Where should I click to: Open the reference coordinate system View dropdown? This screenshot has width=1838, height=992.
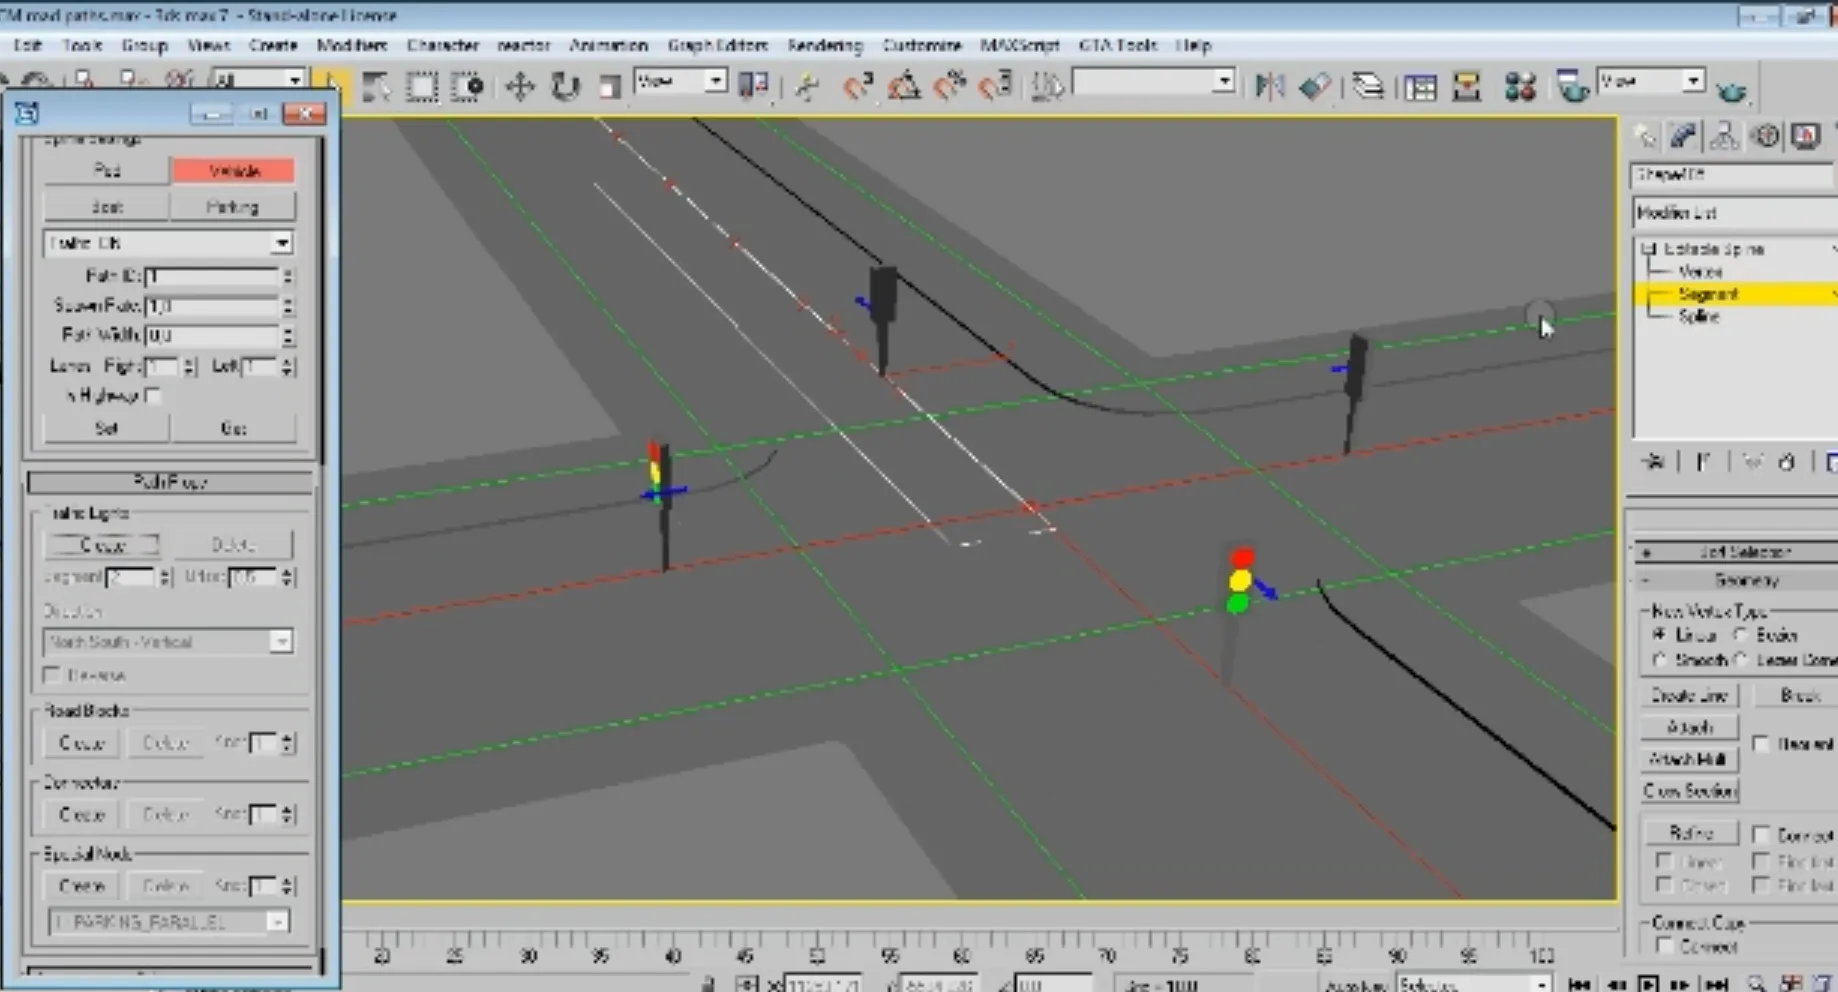click(715, 81)
